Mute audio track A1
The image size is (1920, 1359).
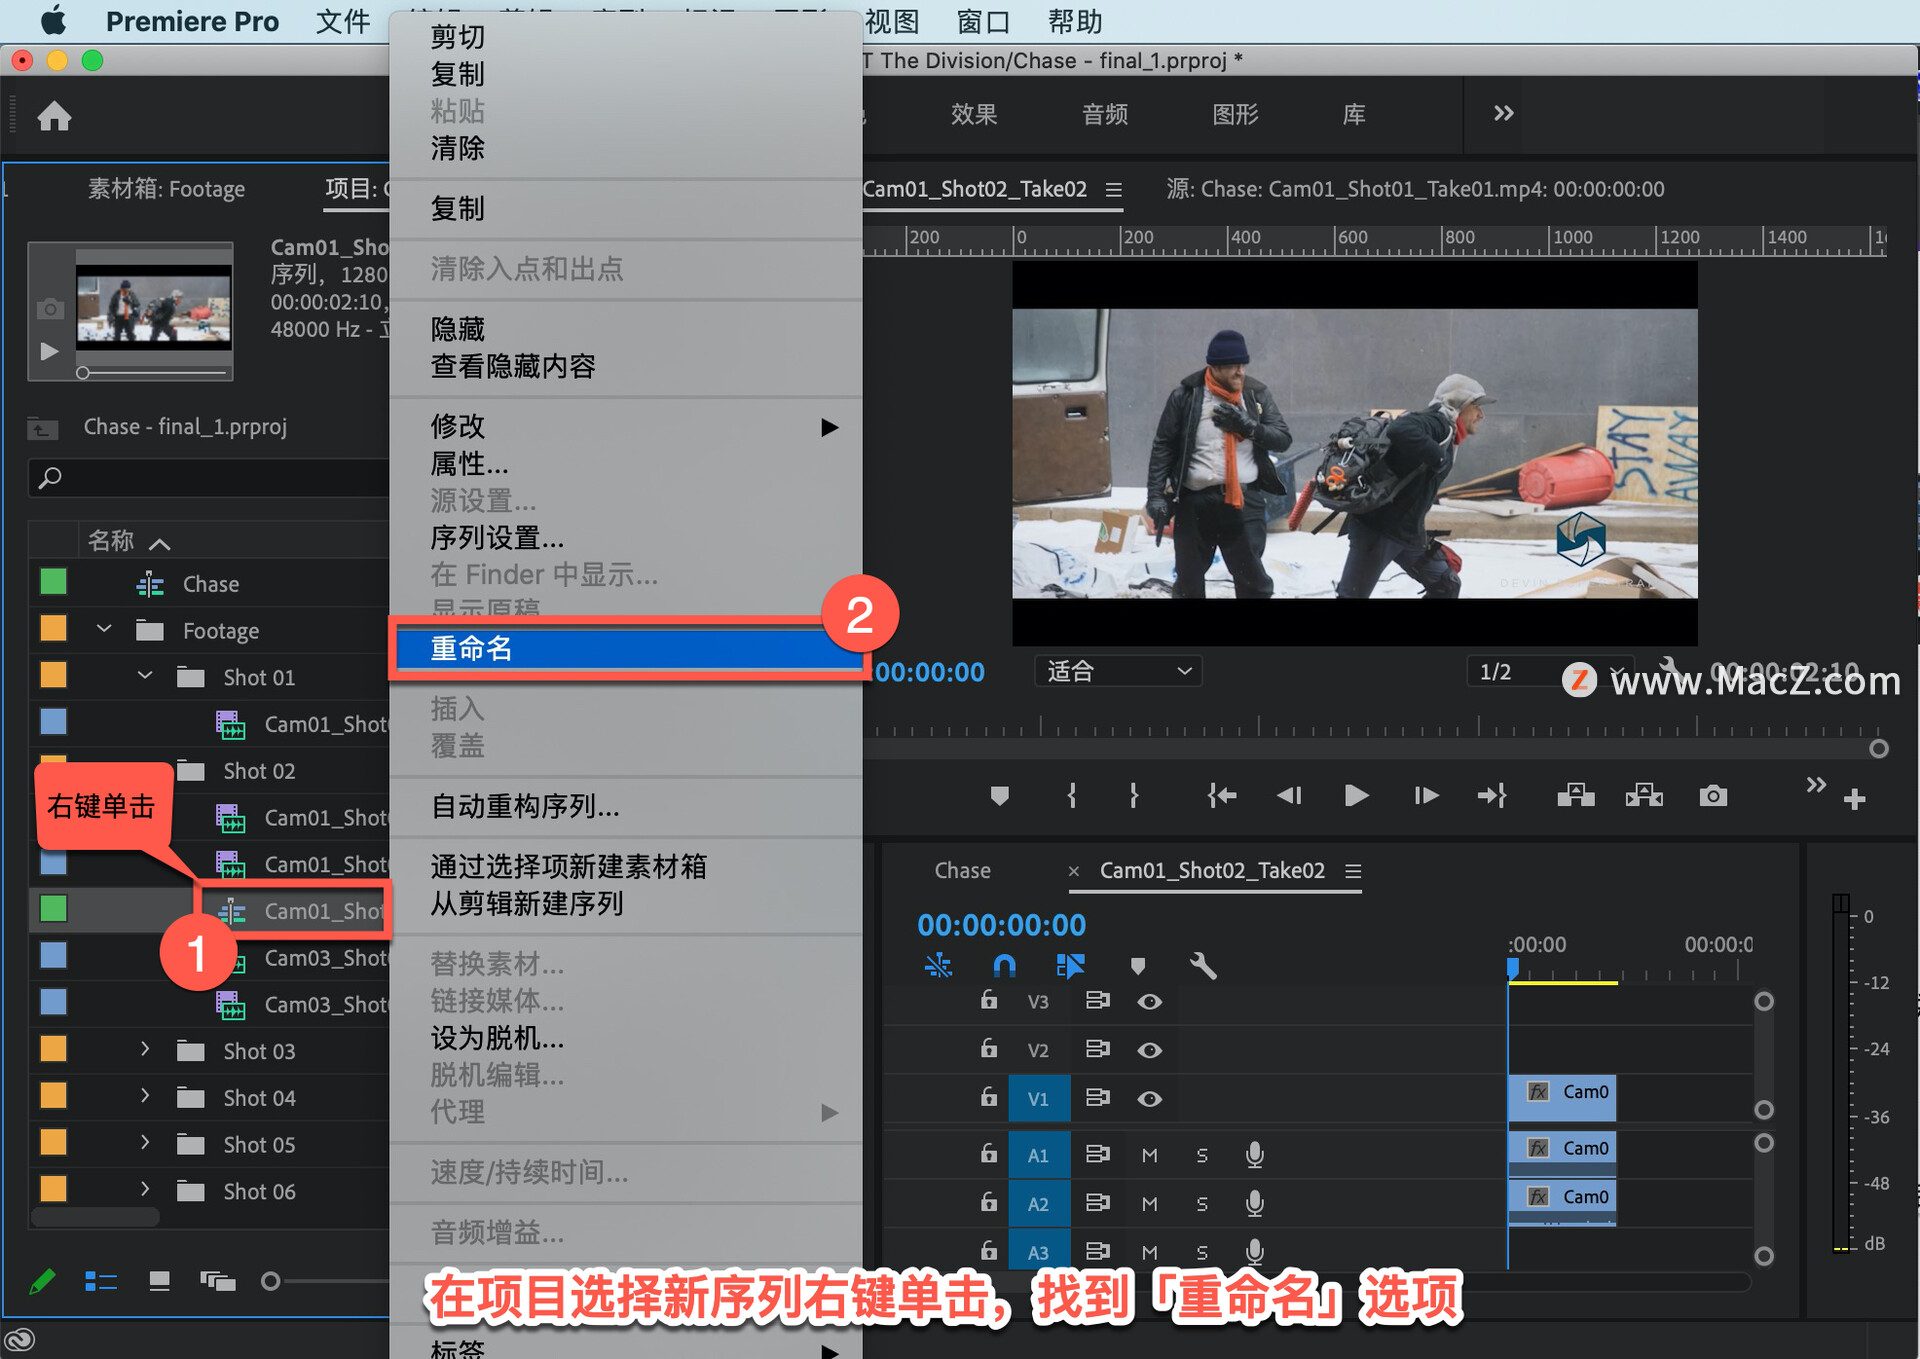[x=1149, y=1155]
